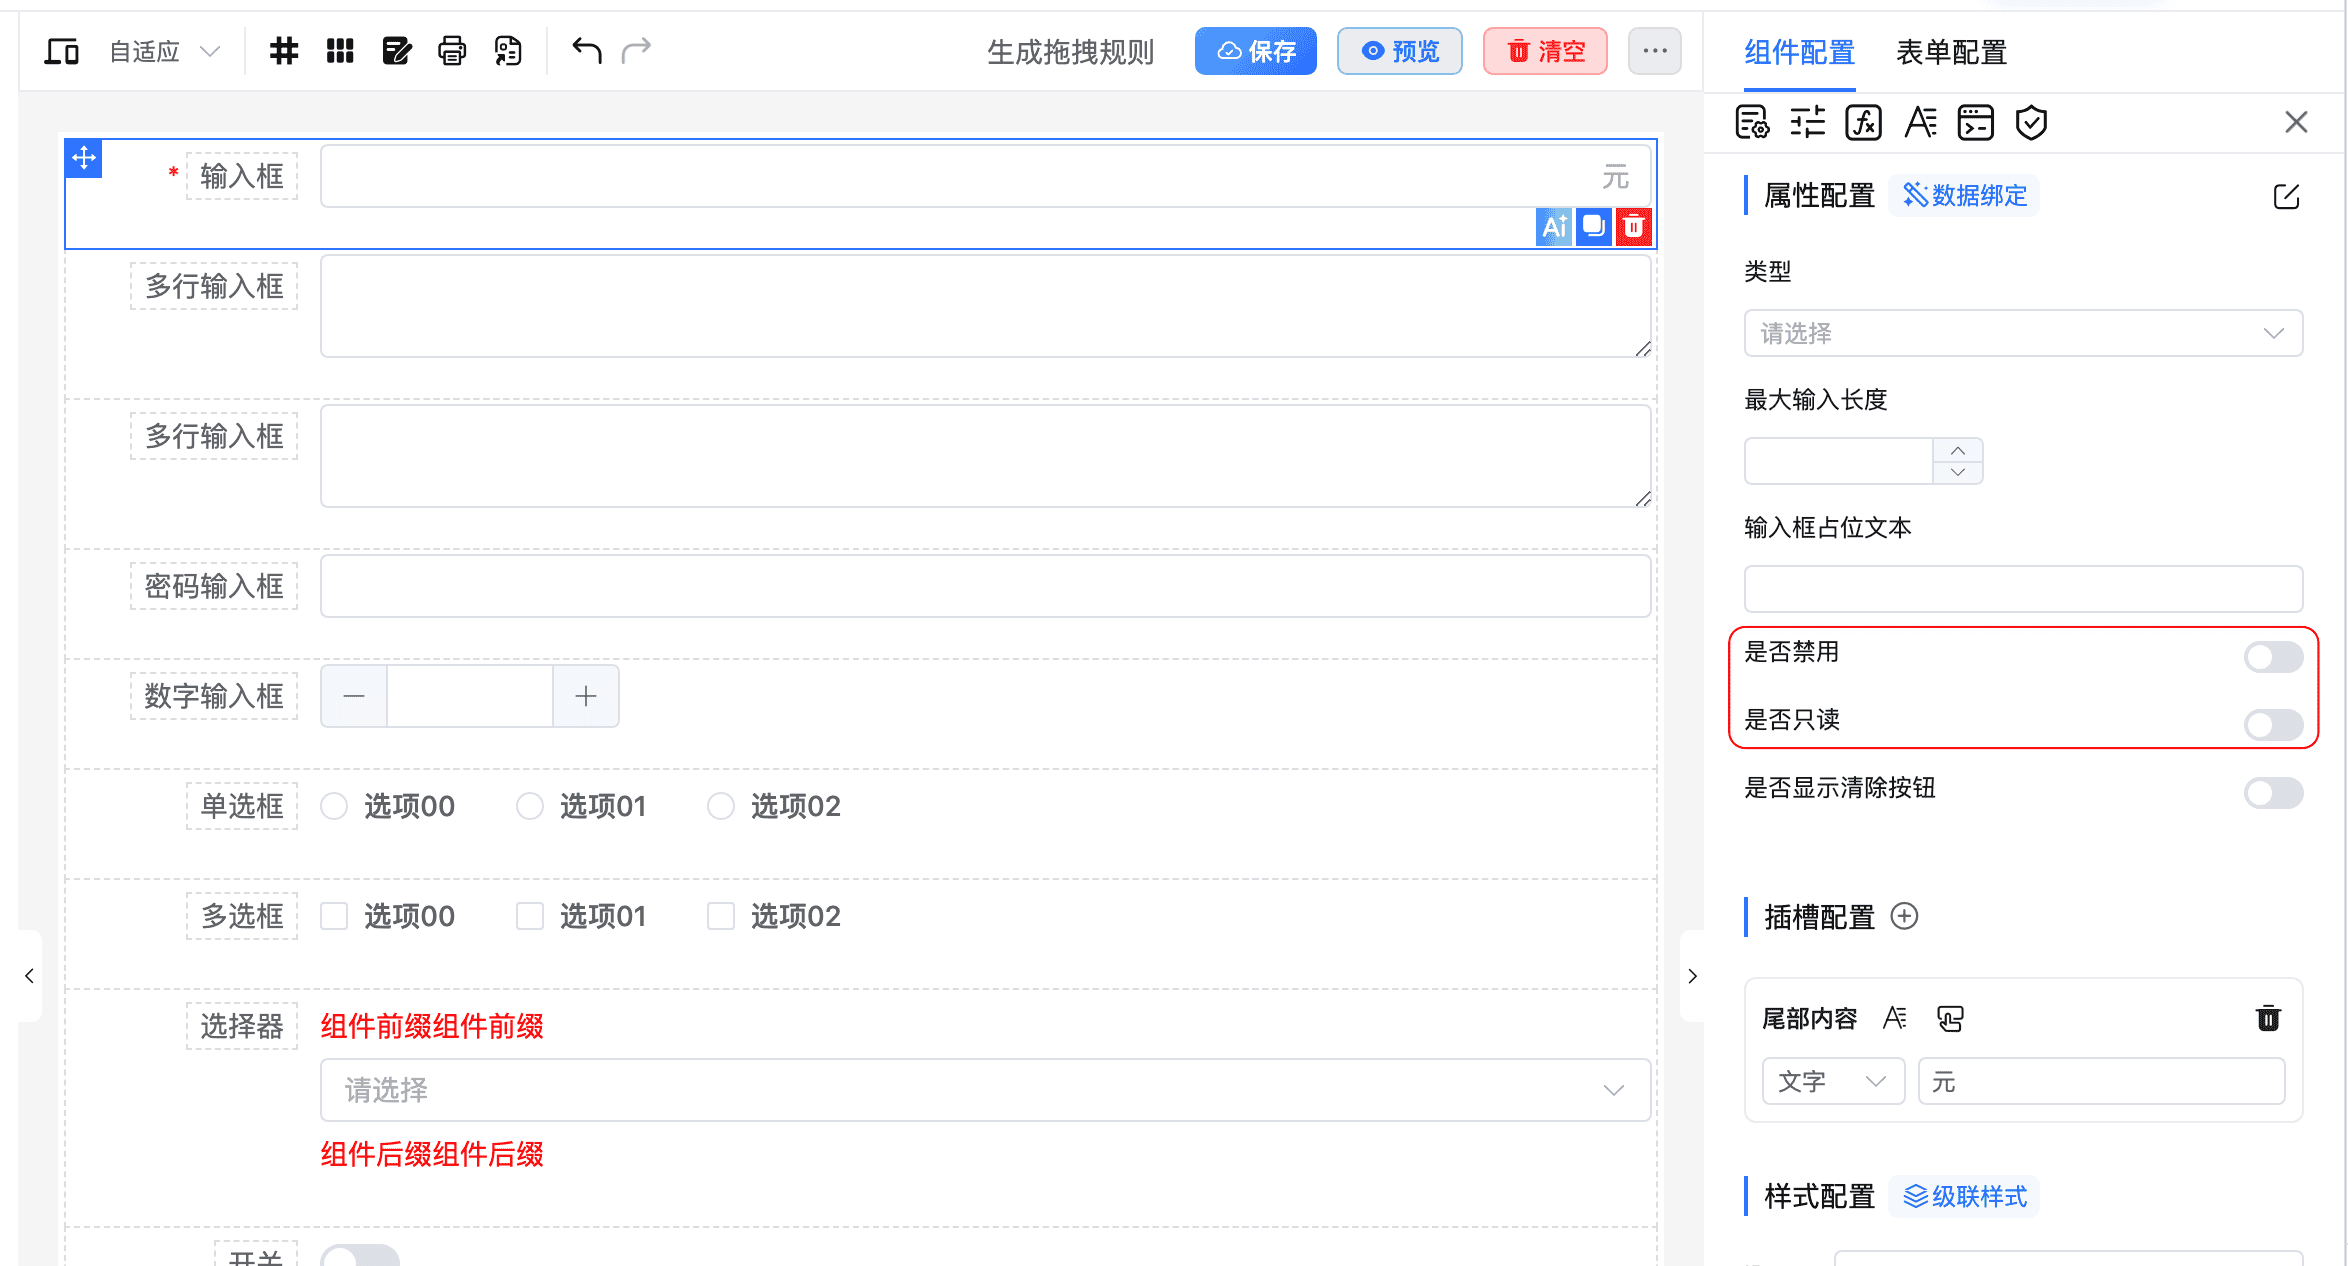The height and width of the screenshot is (1266, 2348).
Task: Clear the canvas with 清空 button
Action: (x=1545, y=51)
